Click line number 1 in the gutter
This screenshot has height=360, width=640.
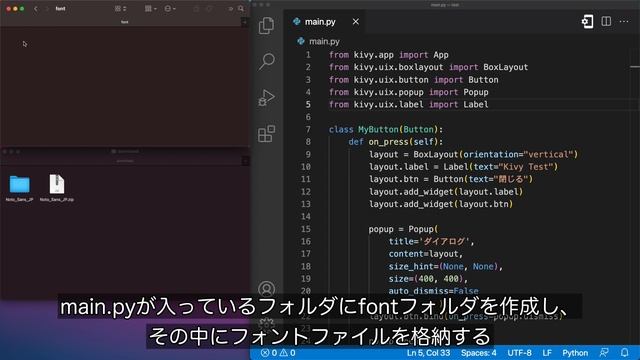click(x=308, y=55)
